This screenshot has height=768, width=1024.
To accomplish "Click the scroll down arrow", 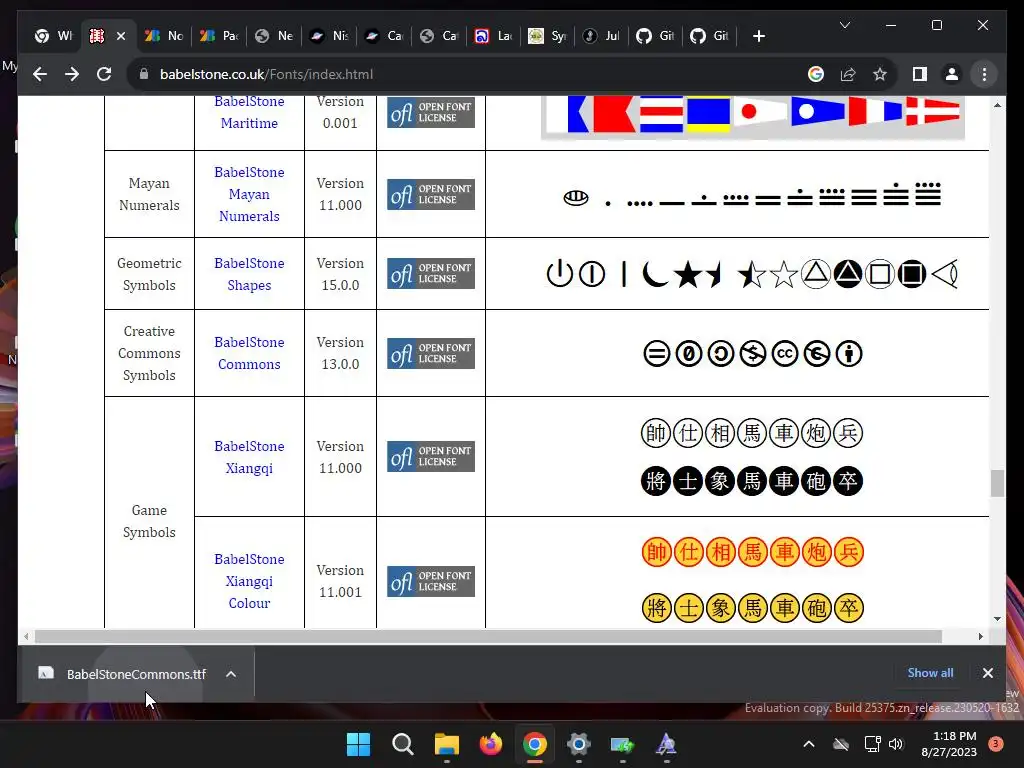I will click(x=997, y=619).
